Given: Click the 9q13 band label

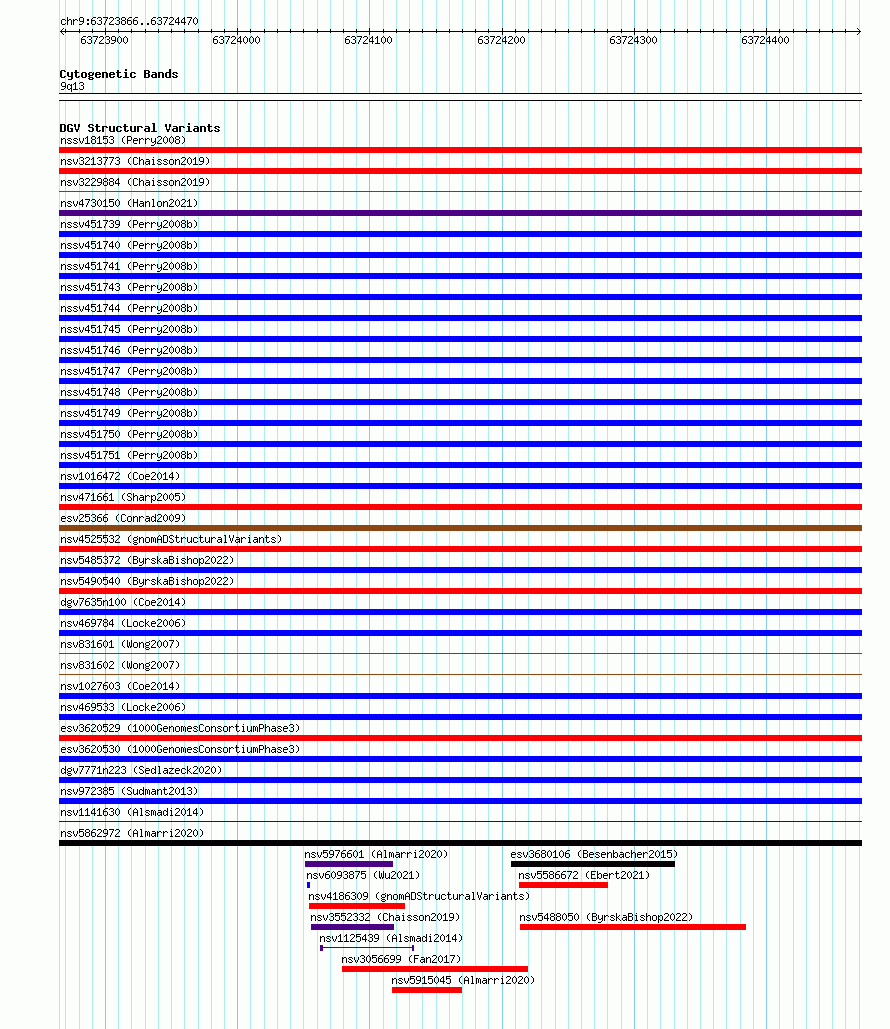Looking at the screenshot, I should point(72,87).
